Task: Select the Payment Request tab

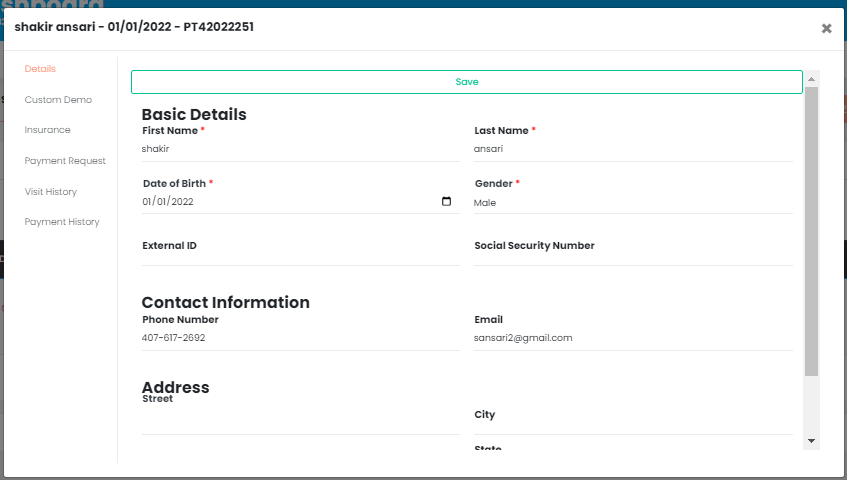Action: pyautogui.click(x=65, y=161)
